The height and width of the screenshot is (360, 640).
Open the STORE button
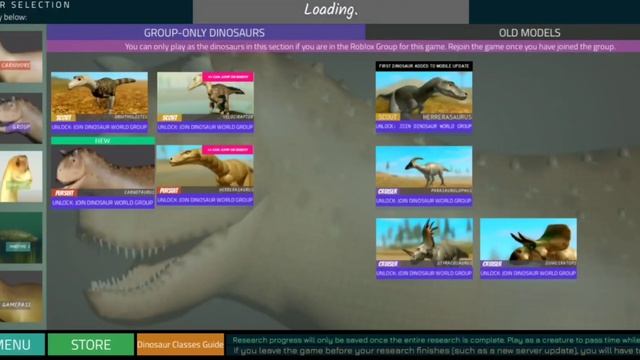pos(91,344)
